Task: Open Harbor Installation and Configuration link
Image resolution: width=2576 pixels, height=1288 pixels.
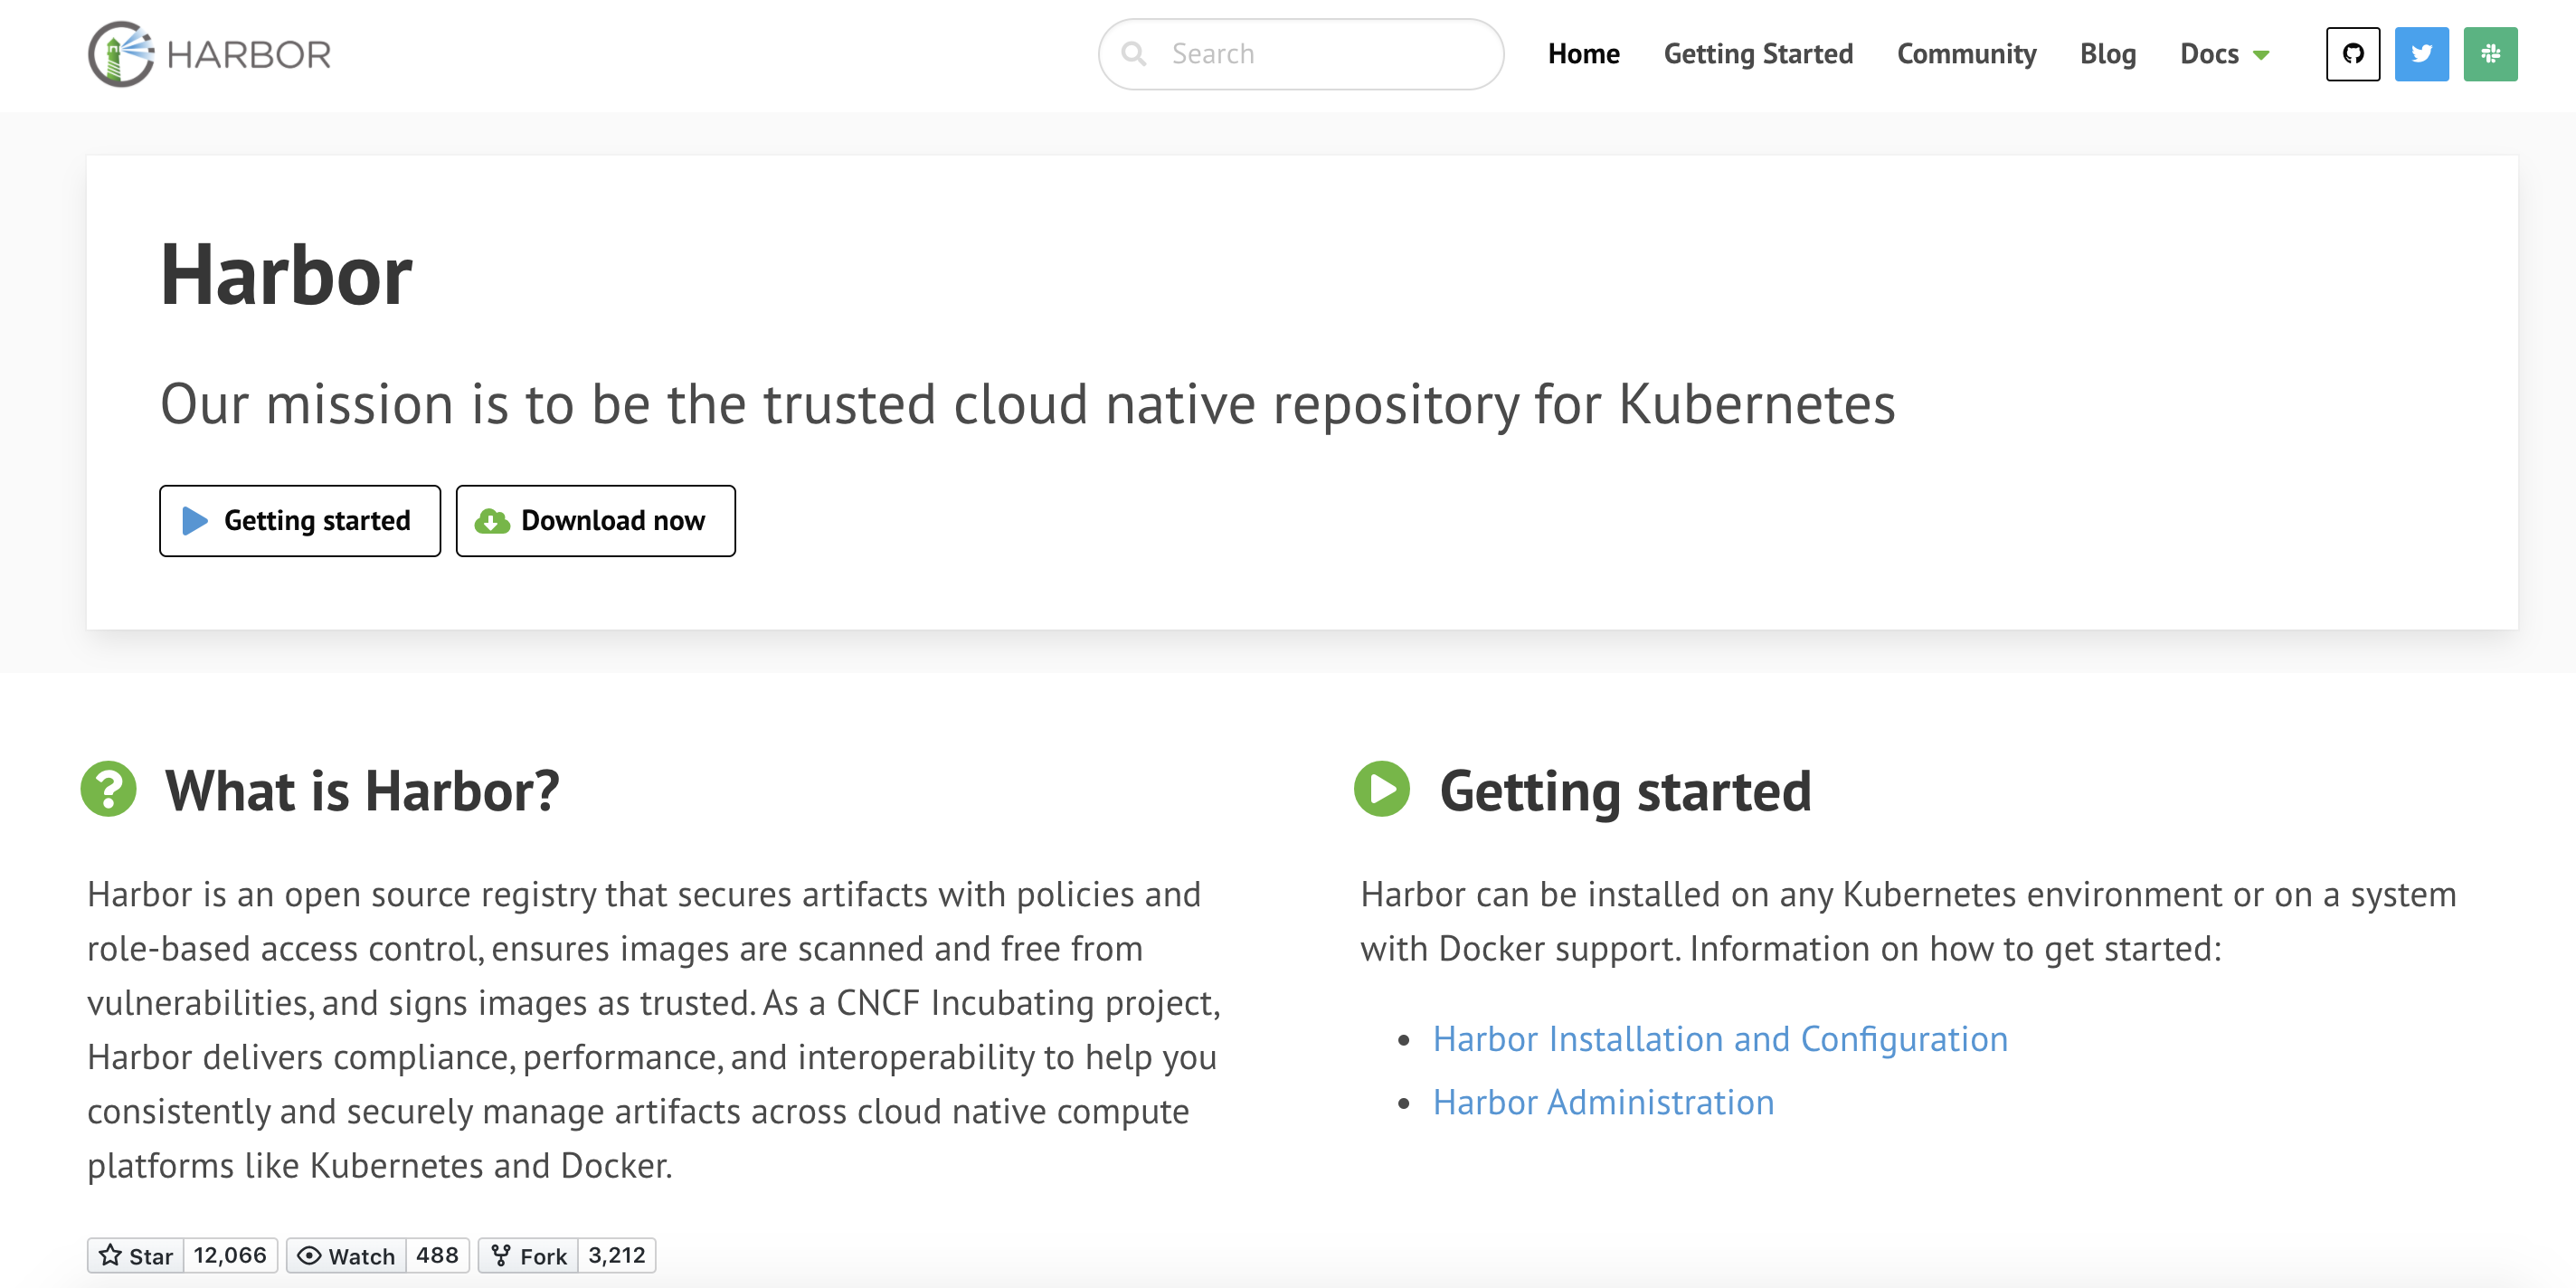Action: tap(1719, 1039)
